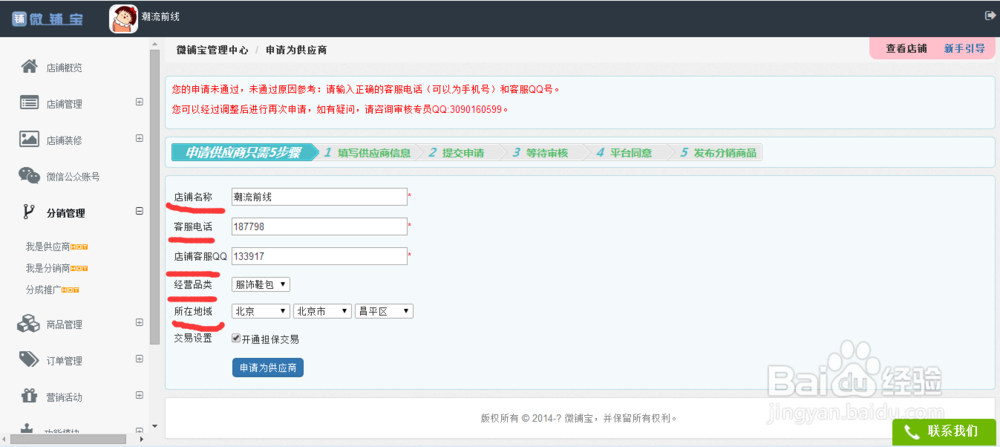This screenshot has width=1000, height=447.
Task: Click the 联系我们 button
Action: tap(944, 432)
